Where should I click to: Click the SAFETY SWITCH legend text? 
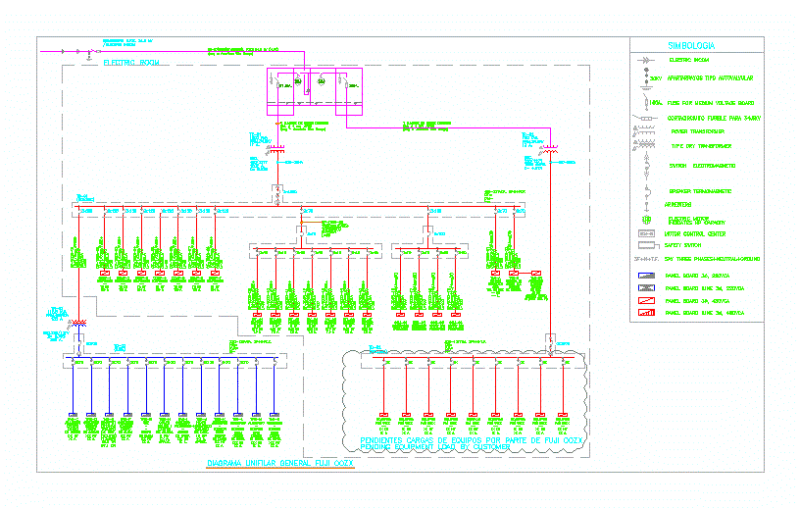point(683,245)
